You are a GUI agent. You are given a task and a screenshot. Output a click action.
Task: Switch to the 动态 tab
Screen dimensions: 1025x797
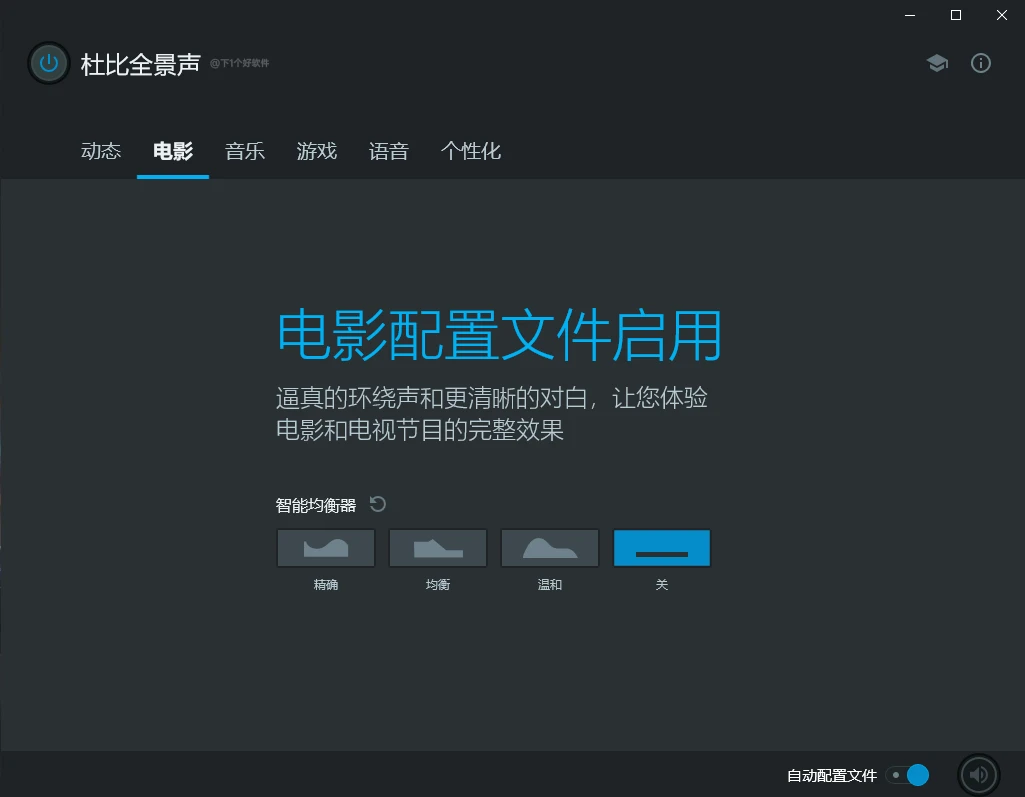tap(101, 151)
